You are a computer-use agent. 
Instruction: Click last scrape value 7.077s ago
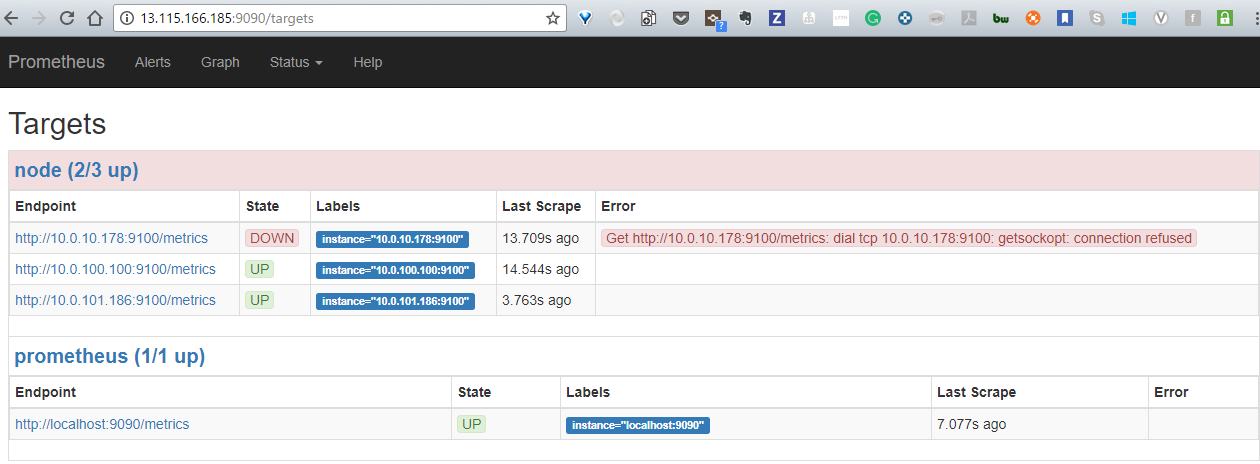972,424
